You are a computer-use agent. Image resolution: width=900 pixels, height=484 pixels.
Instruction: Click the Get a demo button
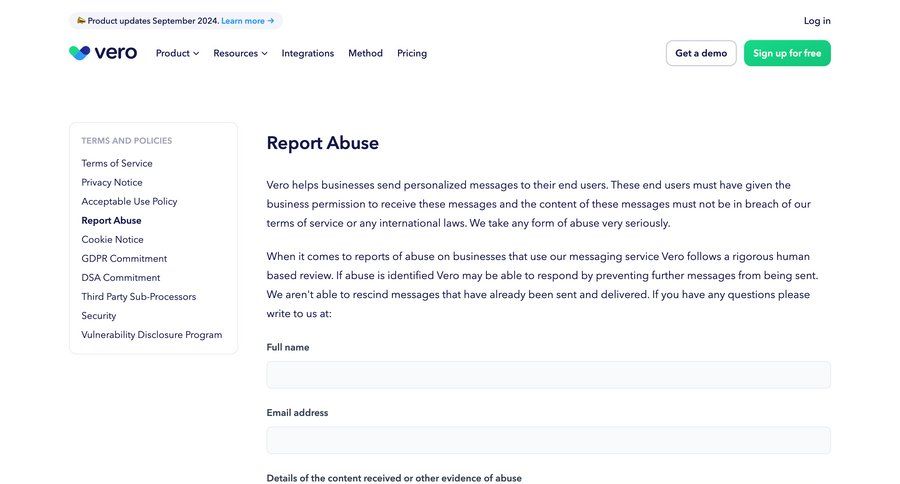[x=701, y=53]
